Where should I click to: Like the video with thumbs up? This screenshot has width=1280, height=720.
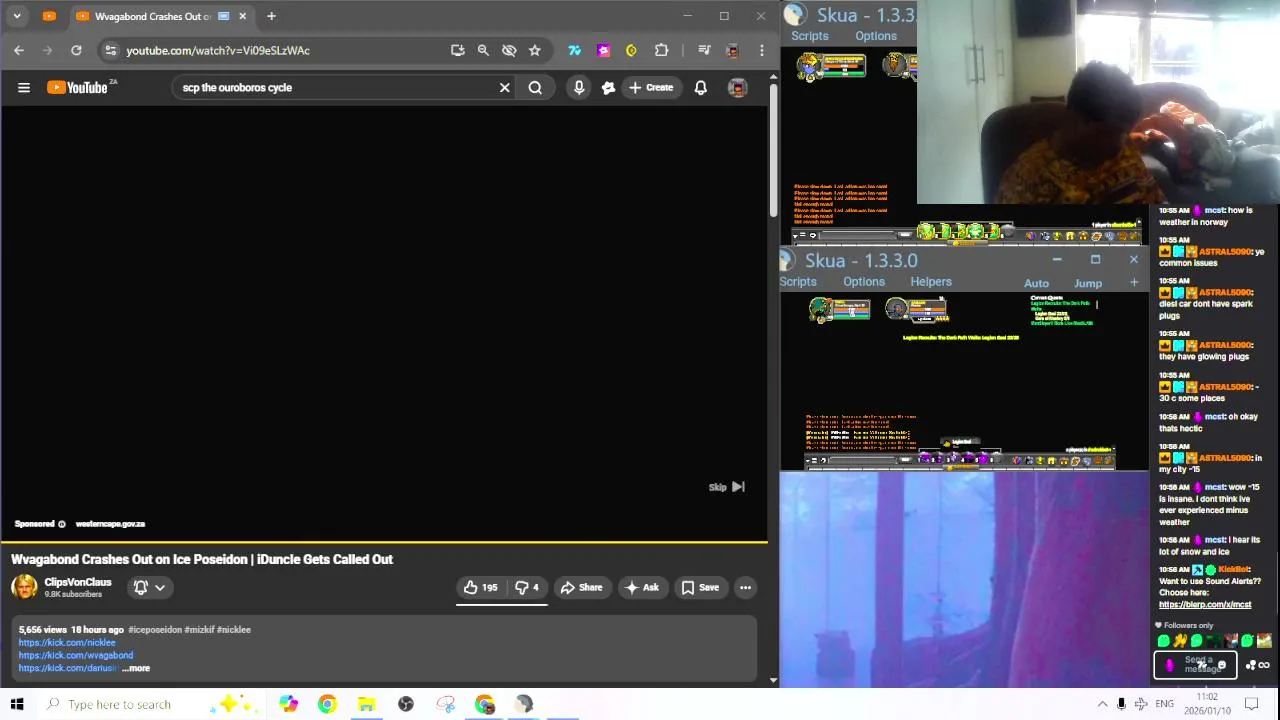[480, 588]
